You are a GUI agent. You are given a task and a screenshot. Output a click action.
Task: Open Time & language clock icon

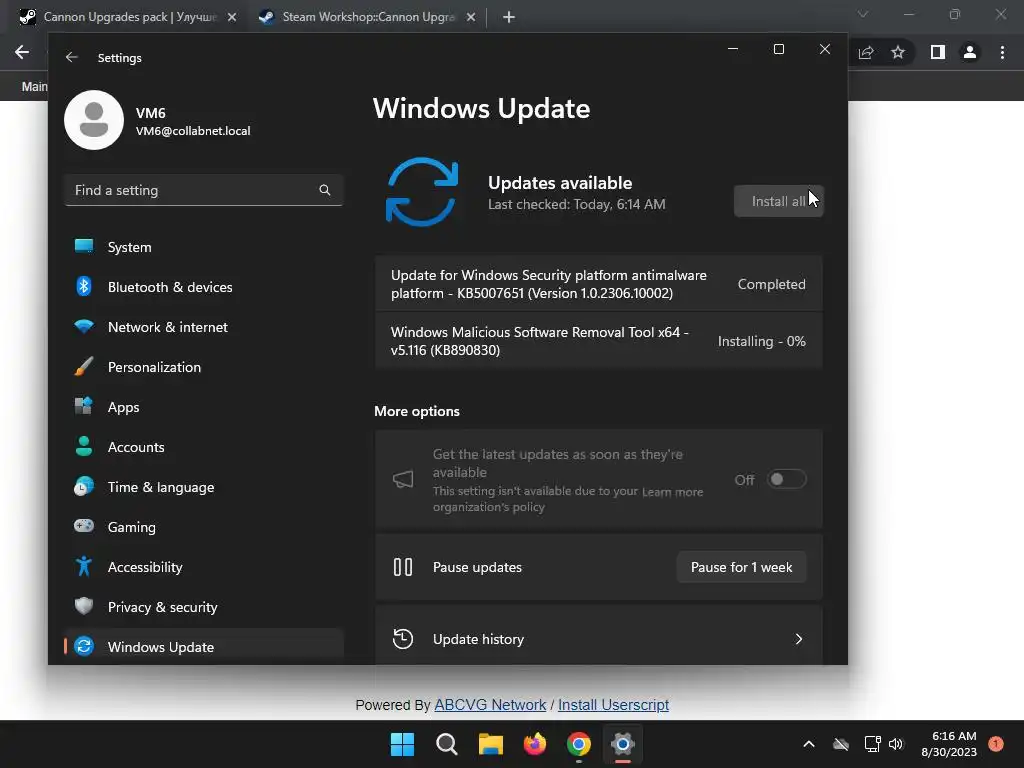click(x=84, y=487)
